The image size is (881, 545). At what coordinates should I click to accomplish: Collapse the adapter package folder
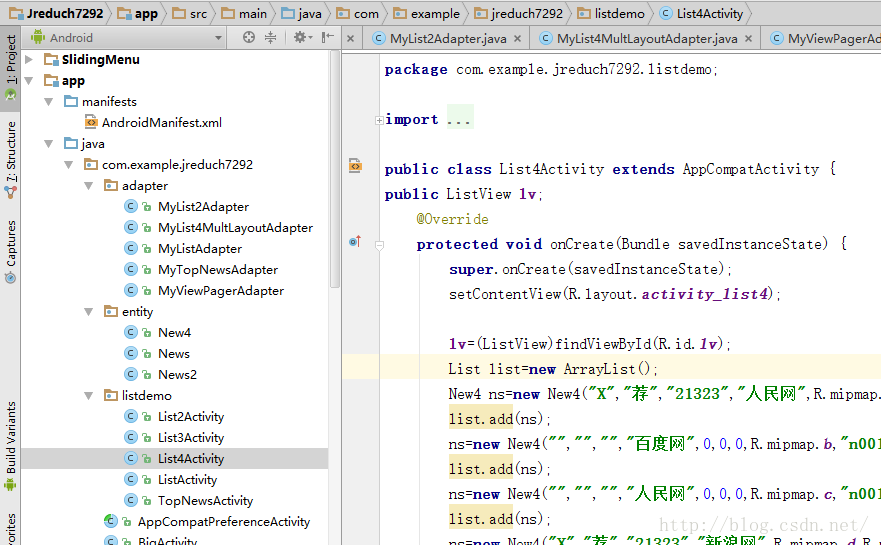89,186
